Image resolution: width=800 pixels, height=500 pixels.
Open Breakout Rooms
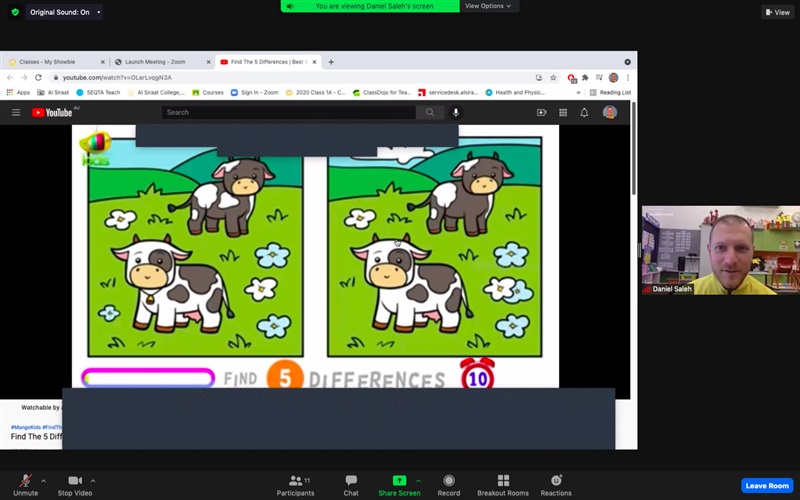503,485
